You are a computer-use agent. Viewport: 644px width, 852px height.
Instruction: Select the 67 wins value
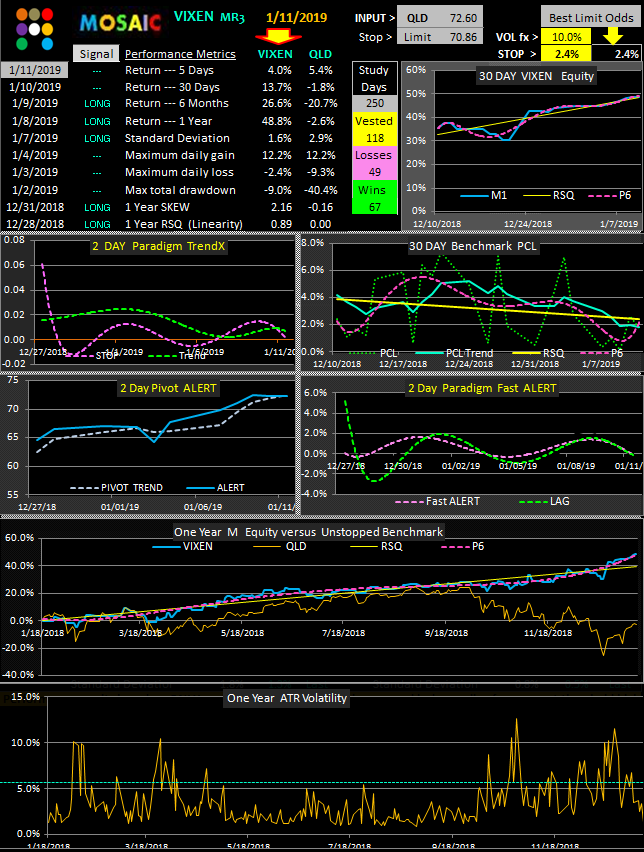pos(374,207)
